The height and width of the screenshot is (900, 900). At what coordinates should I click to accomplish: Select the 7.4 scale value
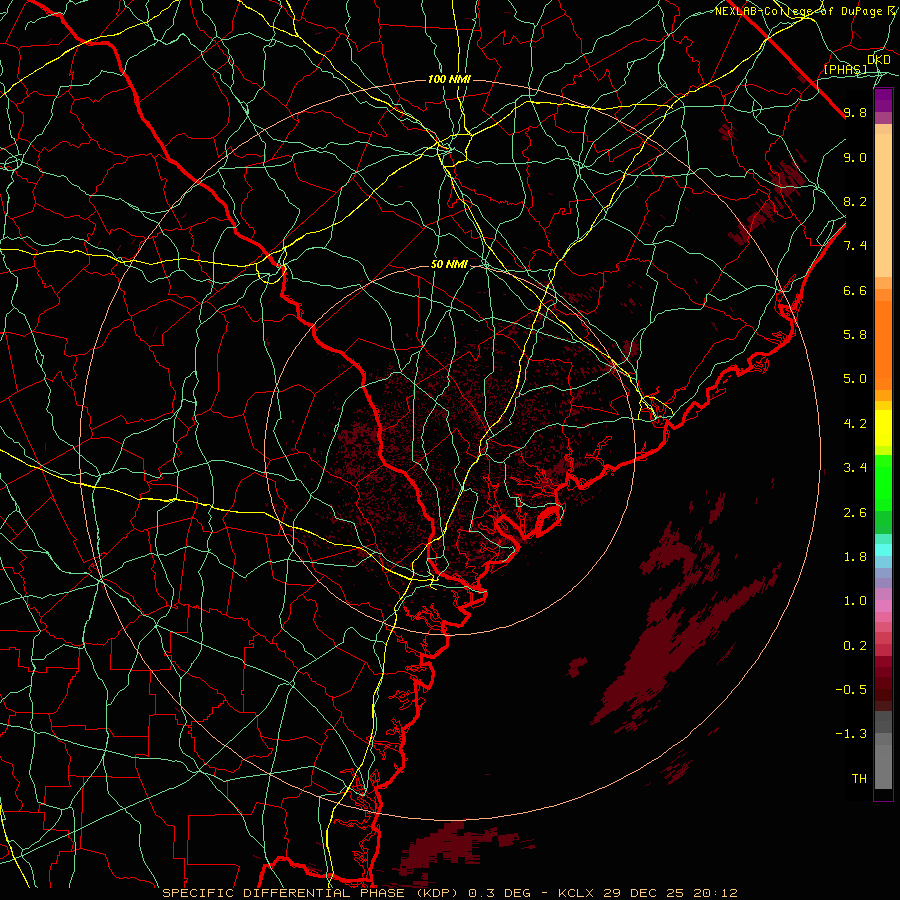[x=855, y=246]
